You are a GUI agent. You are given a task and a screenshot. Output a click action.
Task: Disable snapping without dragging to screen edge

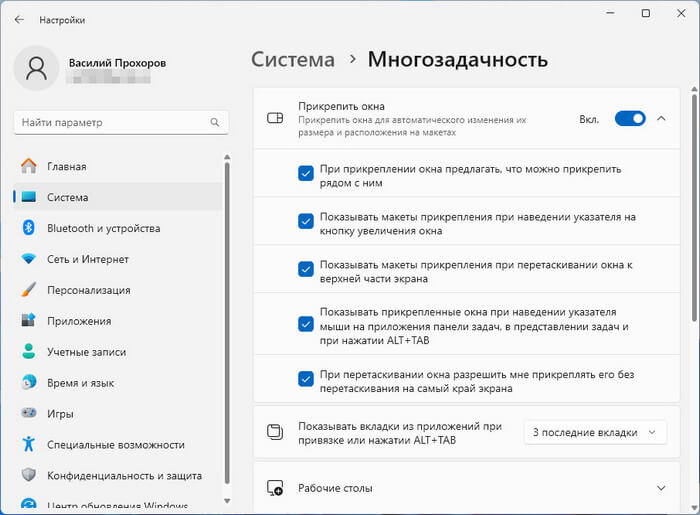306,379
